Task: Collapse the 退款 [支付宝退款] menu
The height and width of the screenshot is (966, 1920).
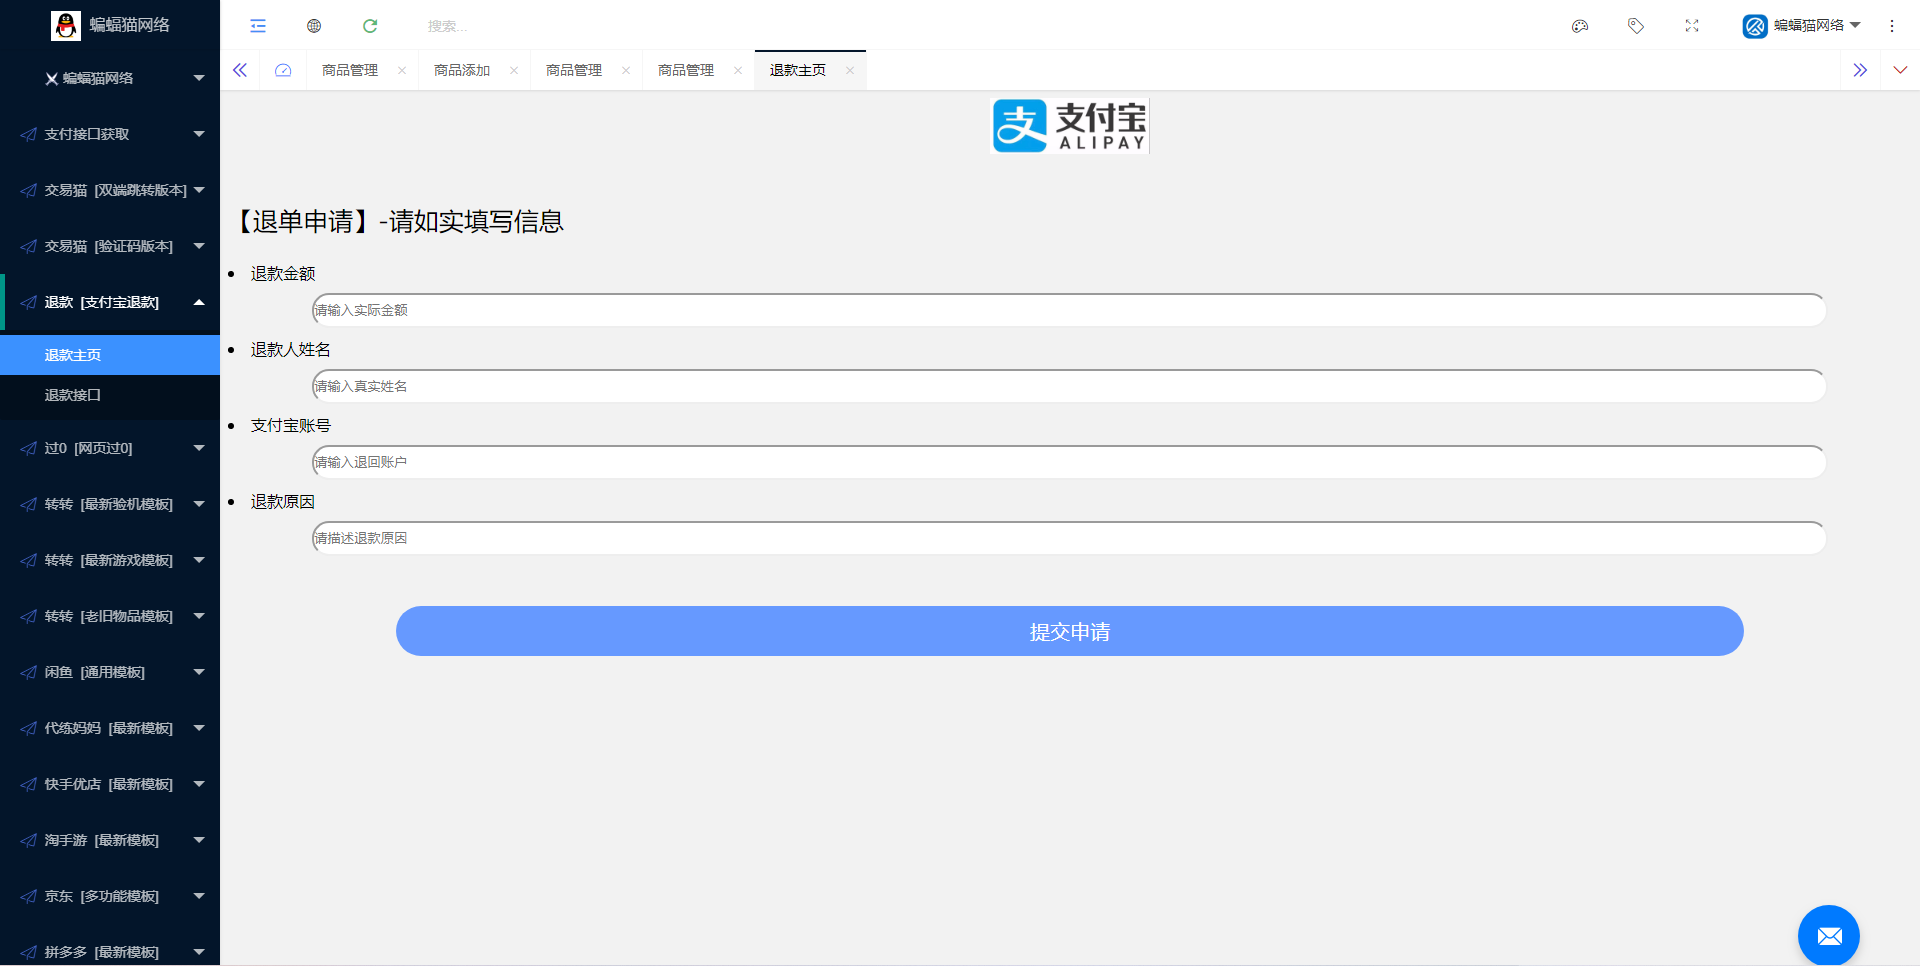Action: coord(110,302)
